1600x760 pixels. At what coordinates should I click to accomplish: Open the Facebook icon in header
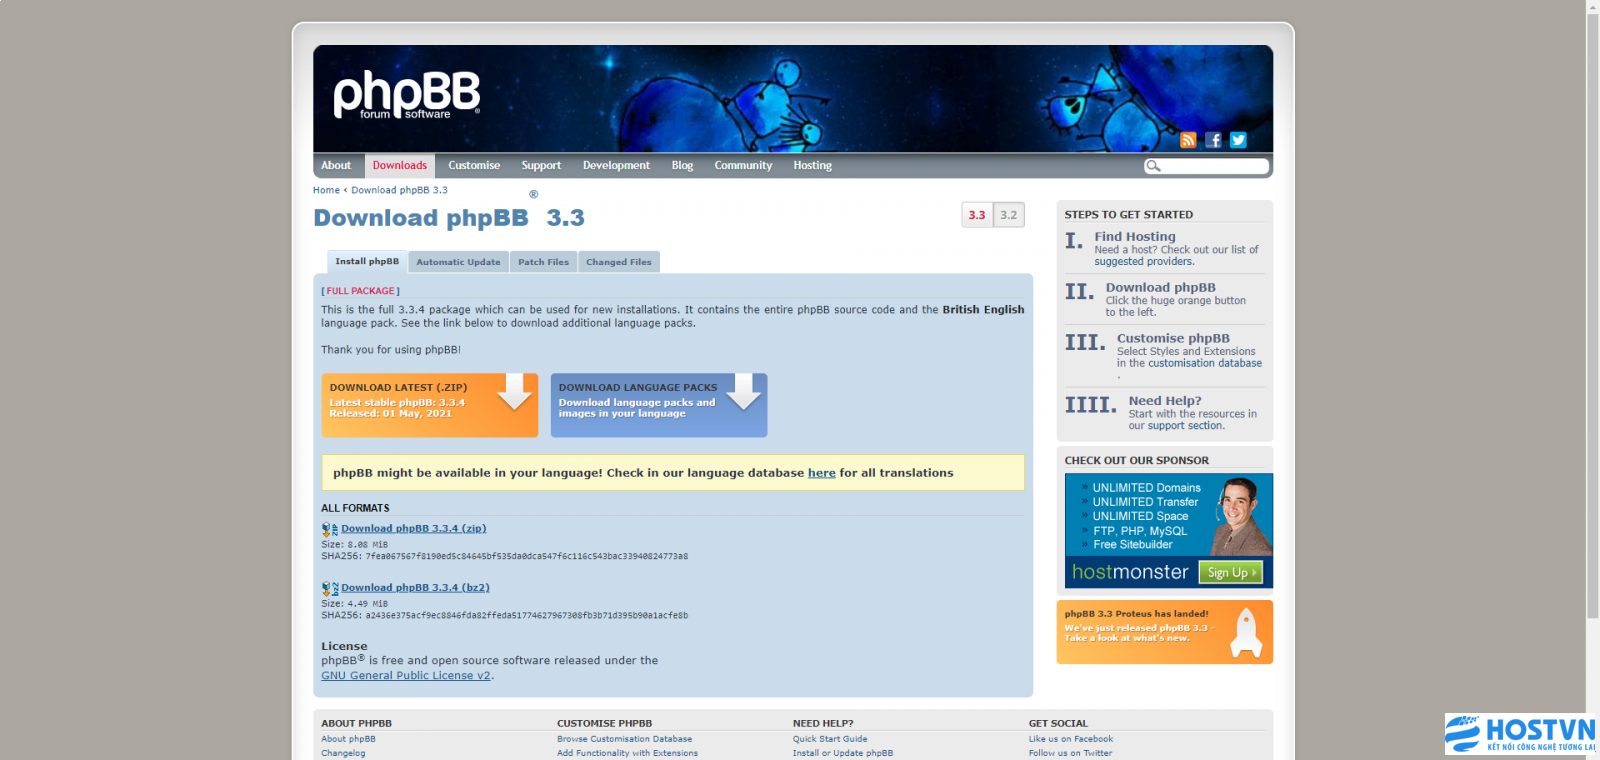pyautogui.click(x=1213, y=140)
